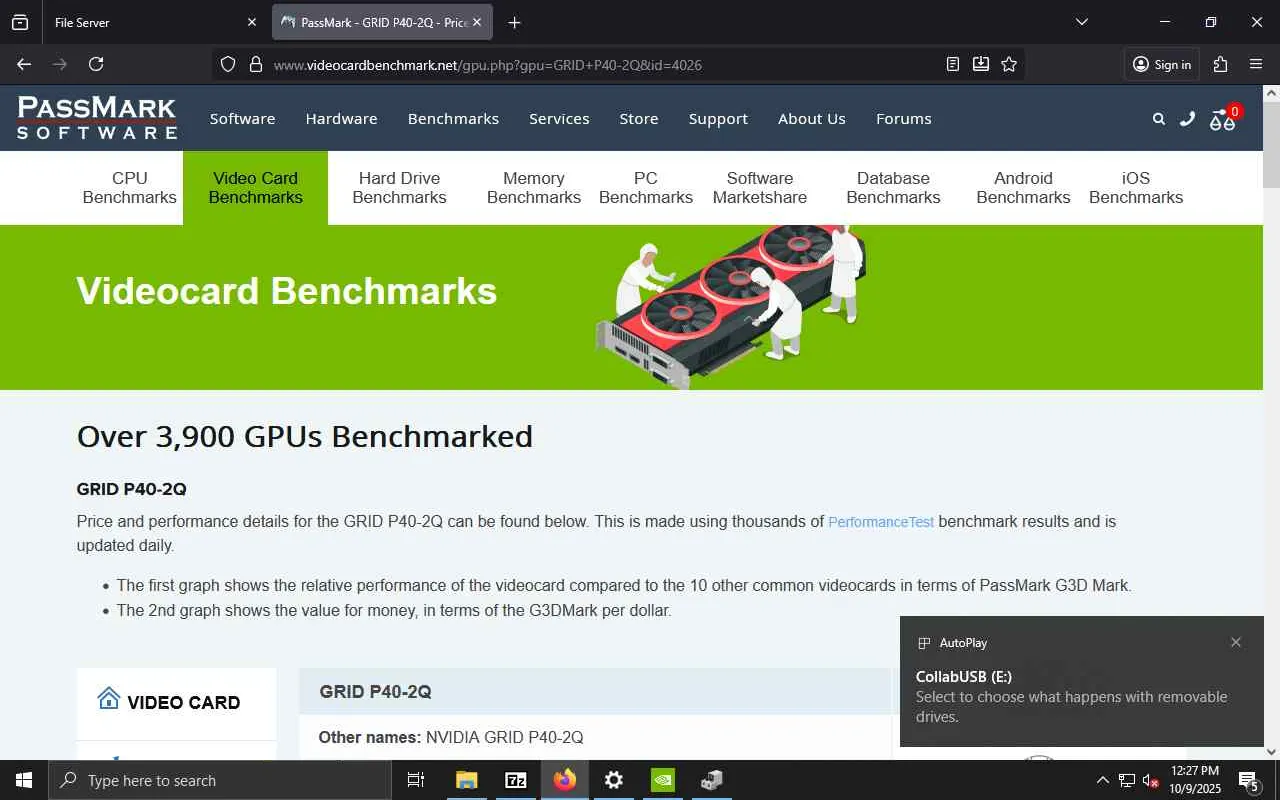Open the About Us navbar item
Screen dimensions: 1280x800
(x=812, y=118)
